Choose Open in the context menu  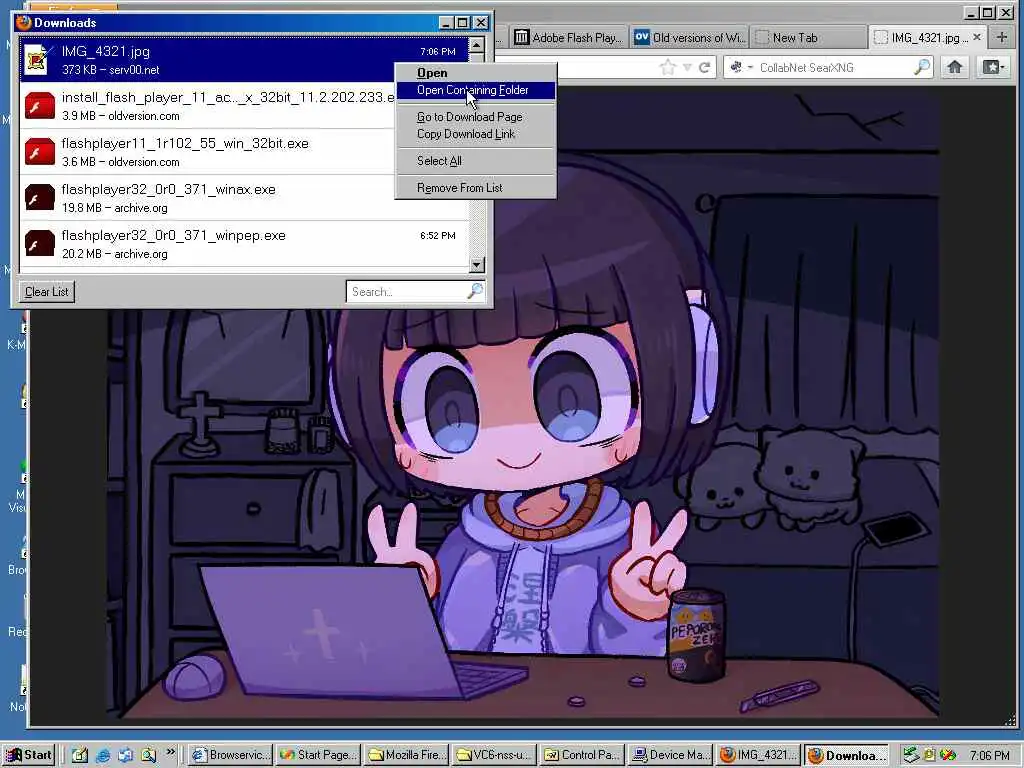tap(432, 73)
